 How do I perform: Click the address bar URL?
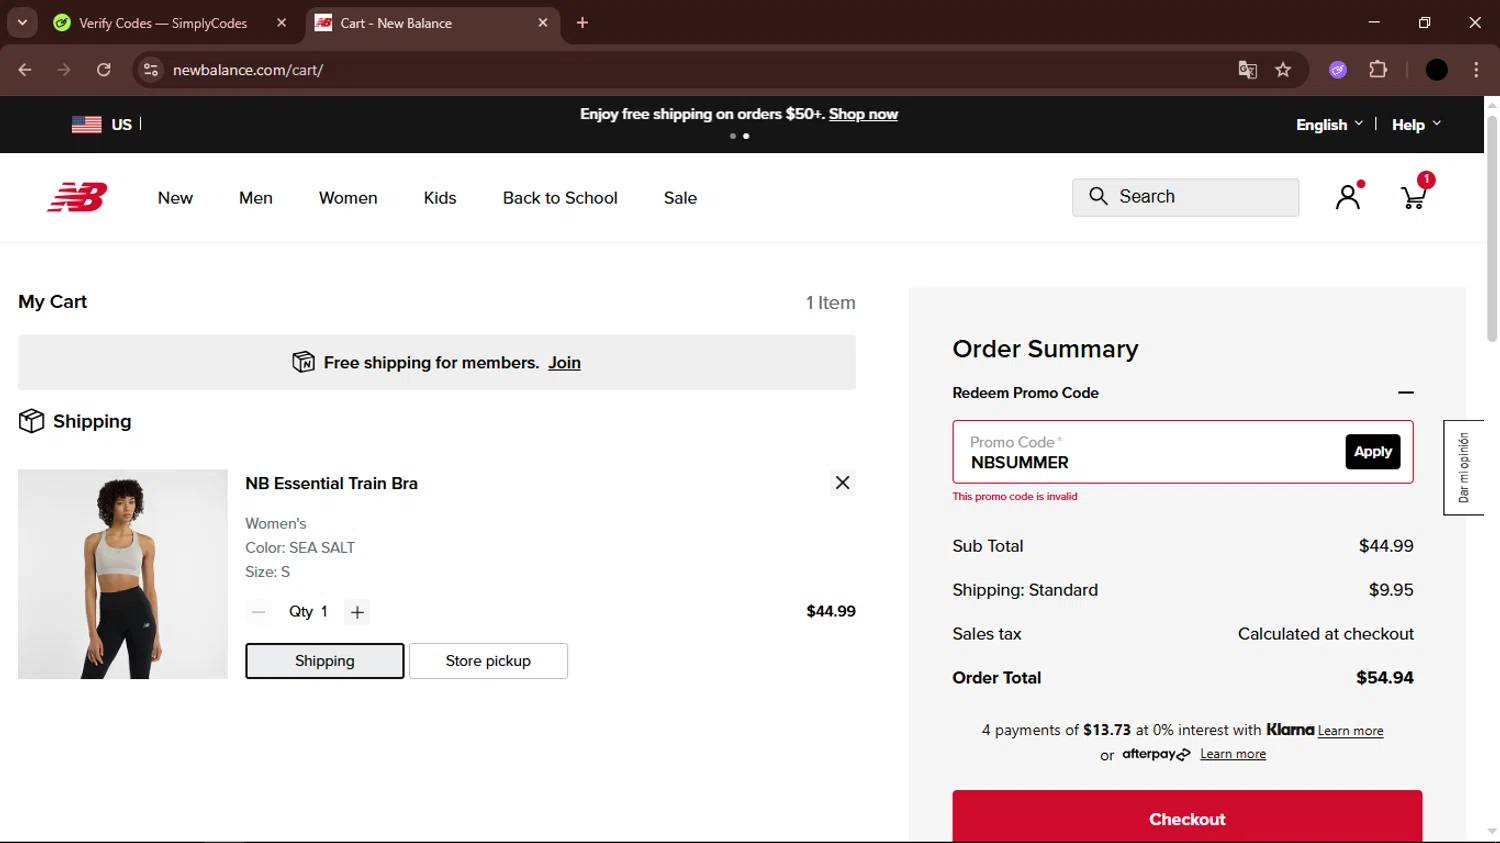tap(247, 70)
